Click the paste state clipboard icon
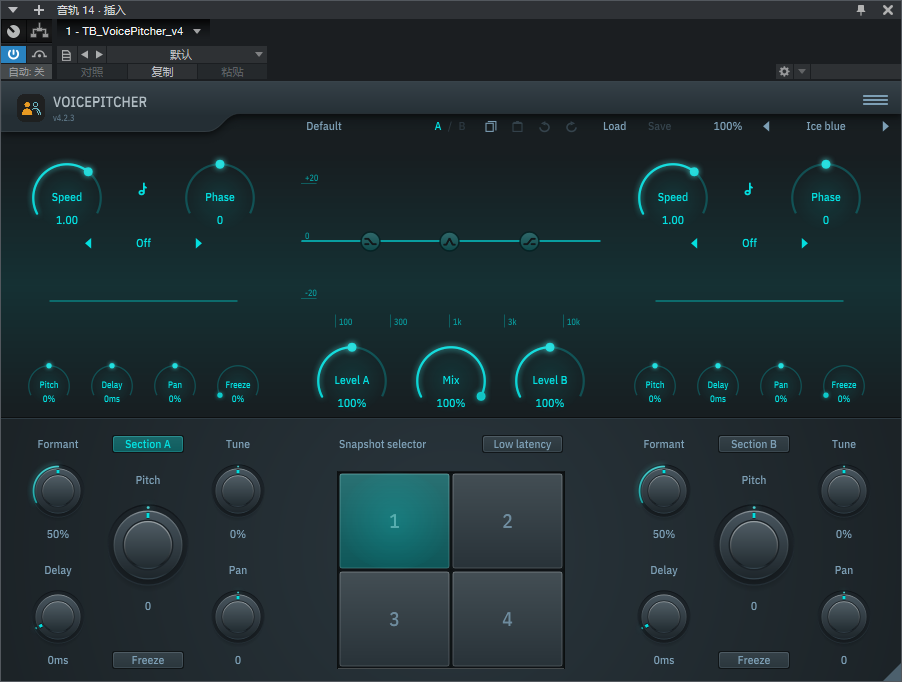The image size is (902, 682). coord(517,127)
